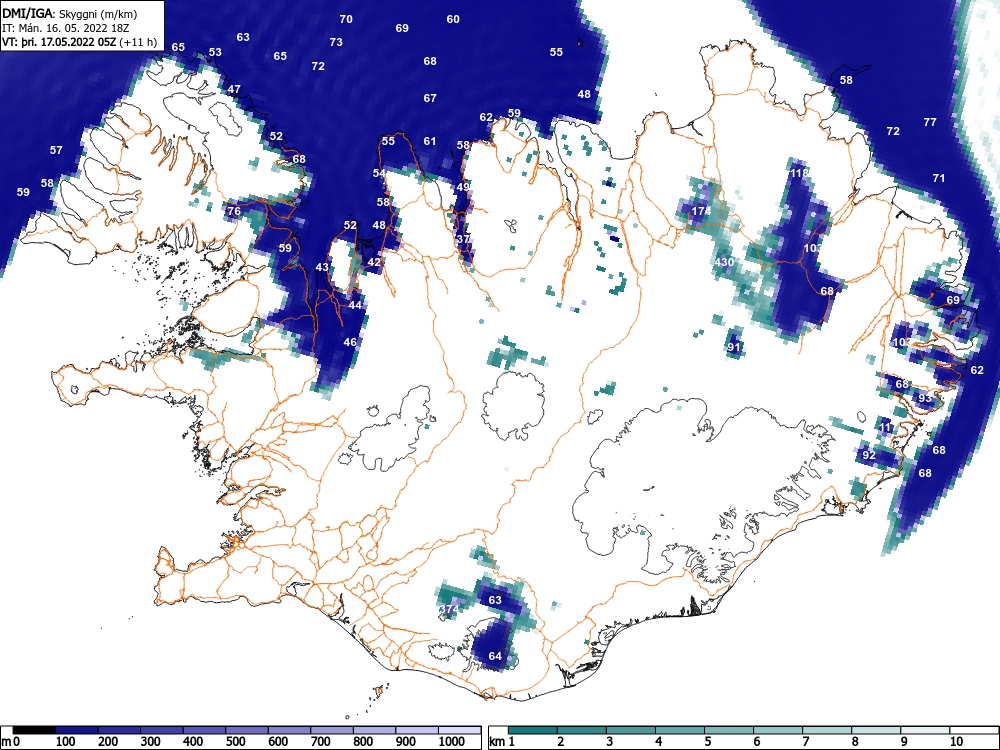Click the 'DMI/IGA: Skyggni (m/km)' title line
The height and width of the screenshot is (750, 1000).
tap(70, 13)
